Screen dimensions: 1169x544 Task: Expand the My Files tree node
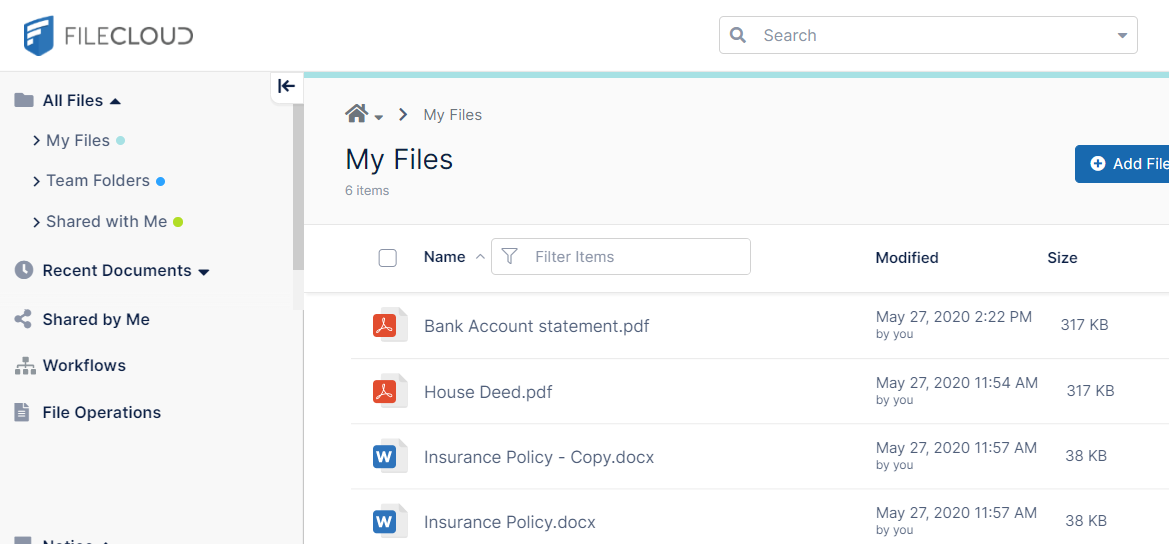click(37, 141)
